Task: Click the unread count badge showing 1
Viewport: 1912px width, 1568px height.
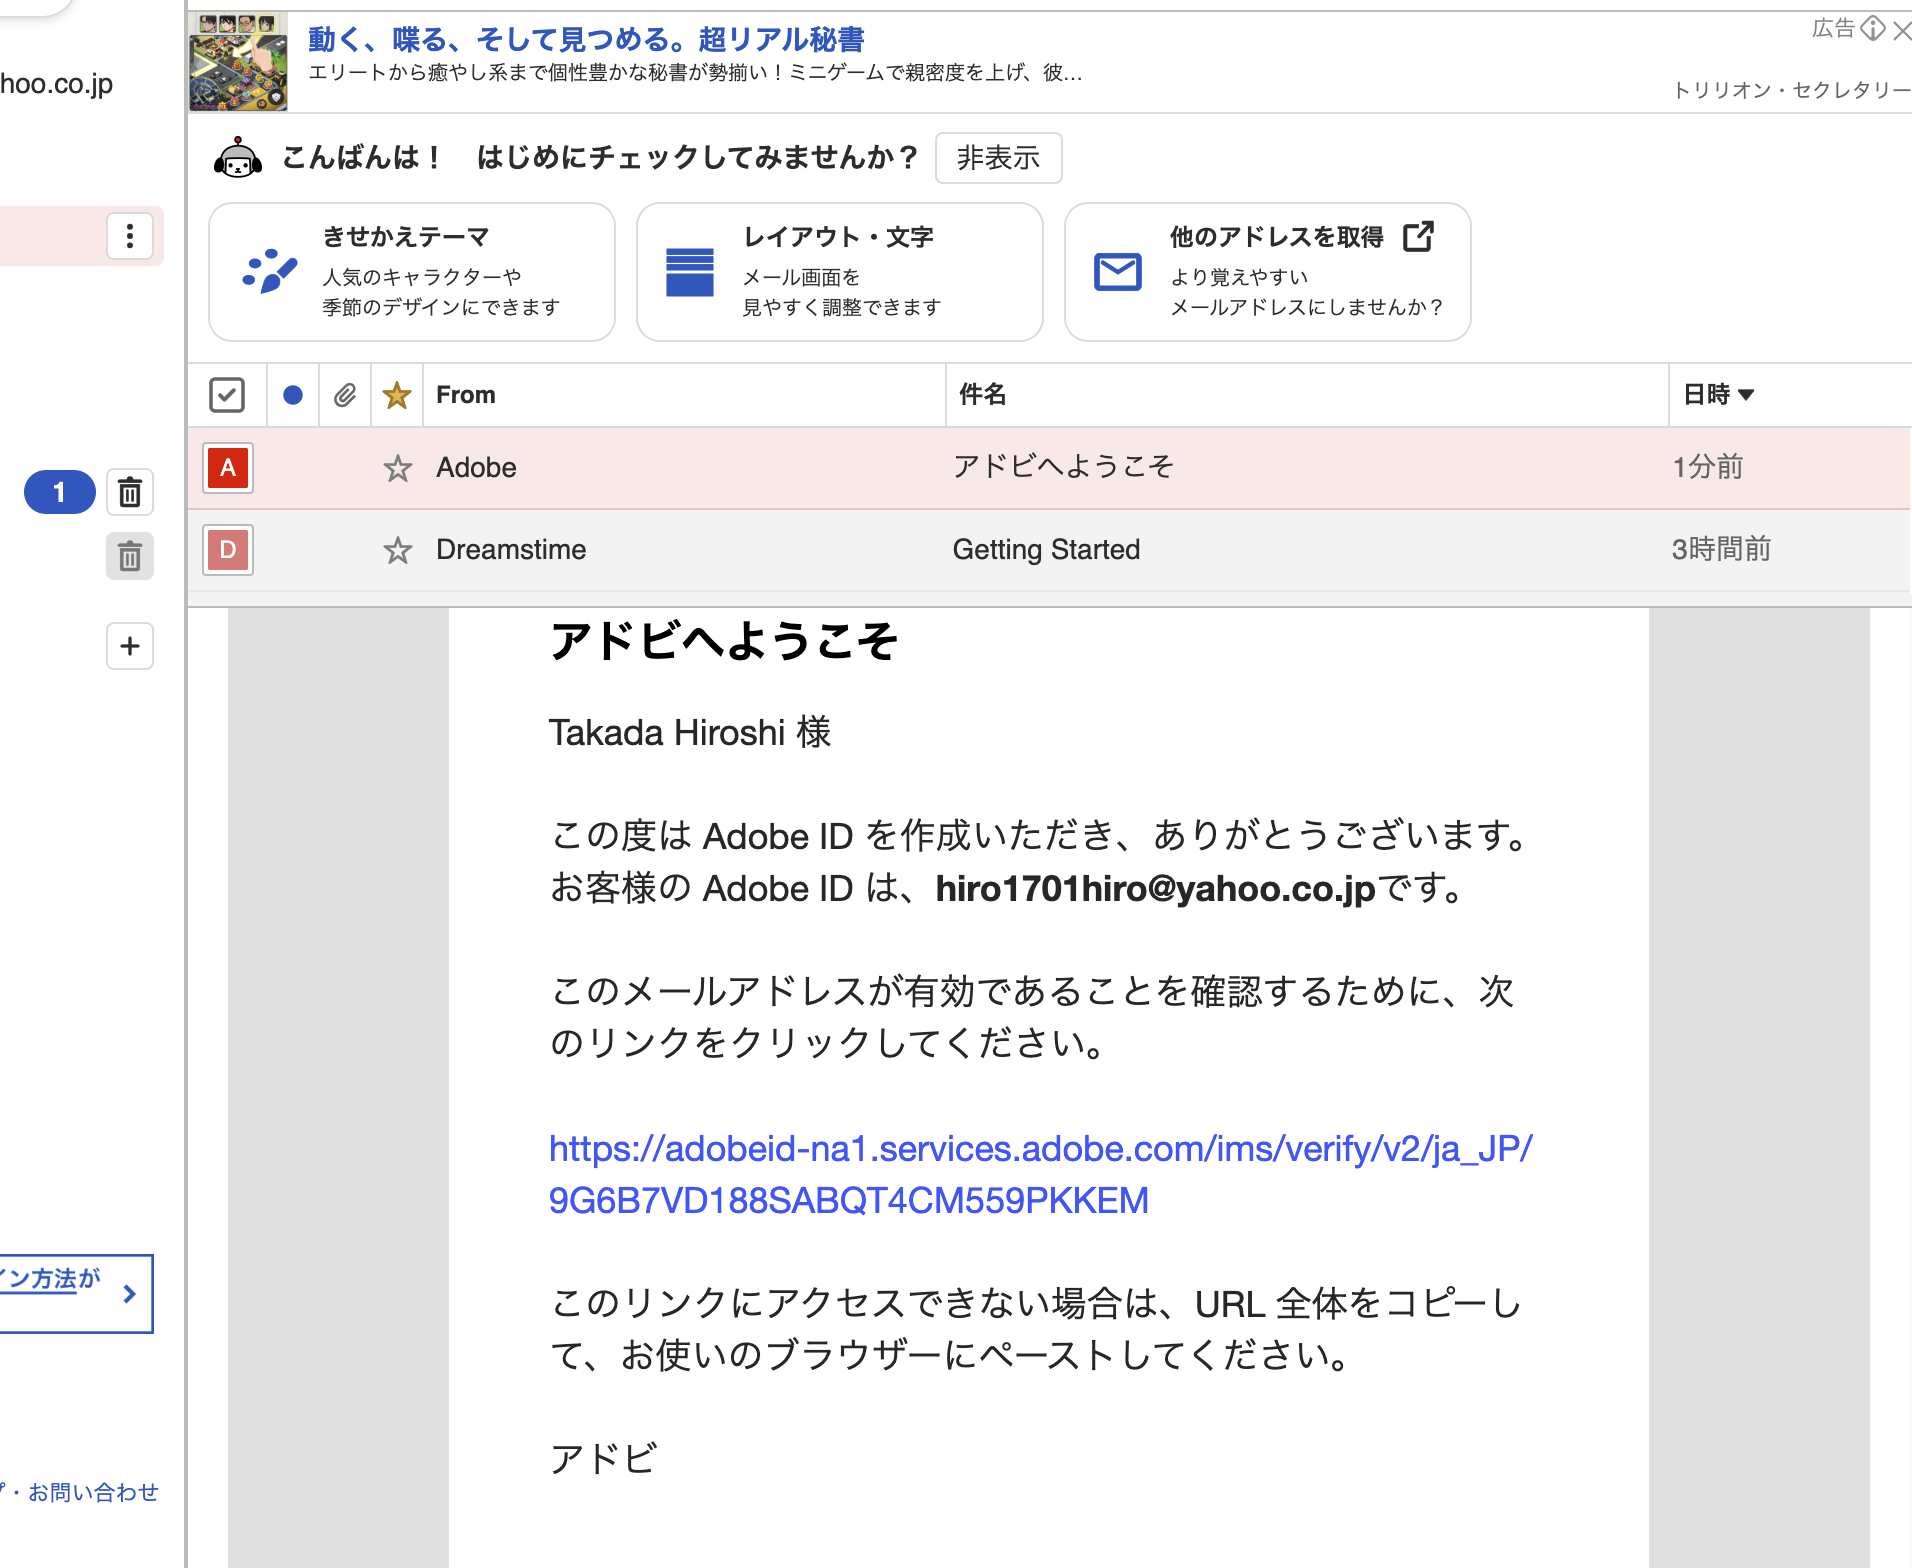Action: click(x=59, y=492)
